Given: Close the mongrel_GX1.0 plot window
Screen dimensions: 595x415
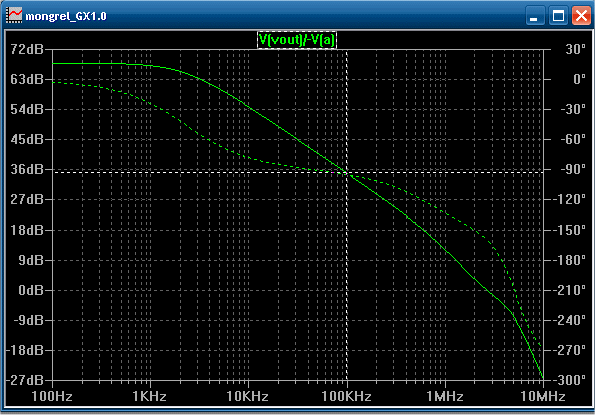Looking at the screenshot, I should 581,16.
